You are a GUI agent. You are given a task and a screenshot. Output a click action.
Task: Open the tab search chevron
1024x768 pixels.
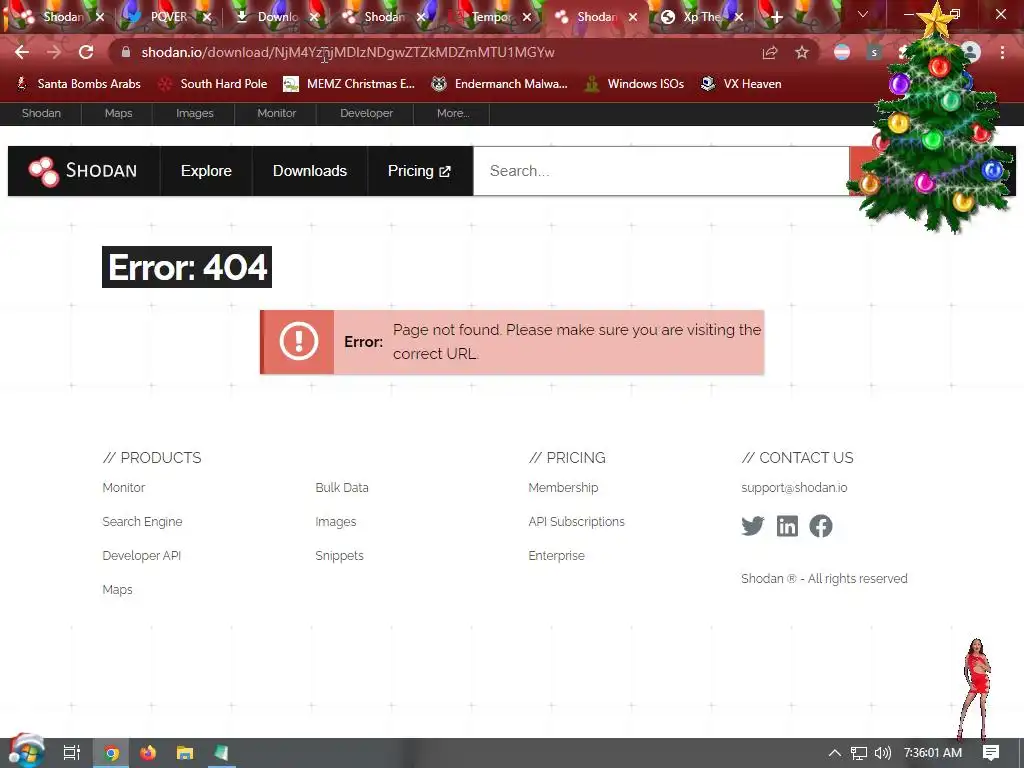[x=863, y=14]
